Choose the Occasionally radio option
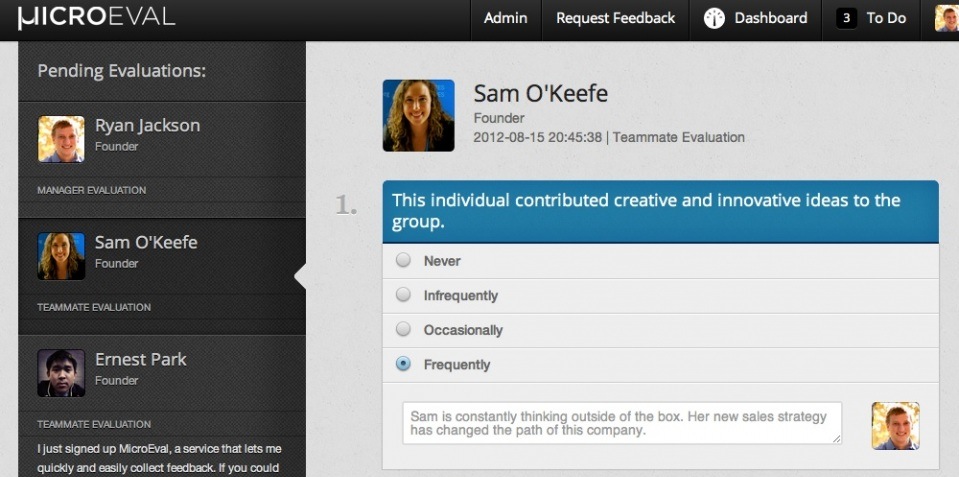Image resolution: width=959 pixels, height=477 pixels. 403,329
